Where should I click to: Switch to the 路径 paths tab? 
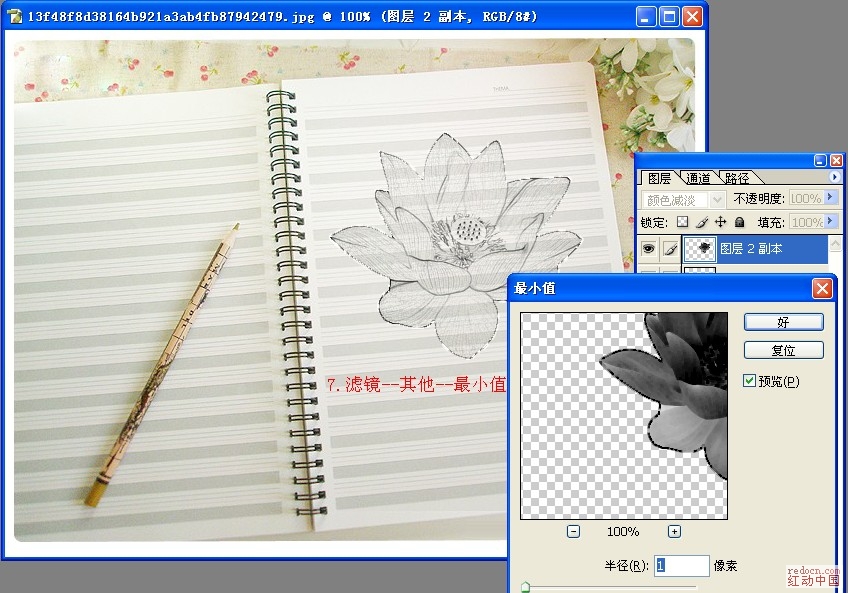tap(737, 178)
